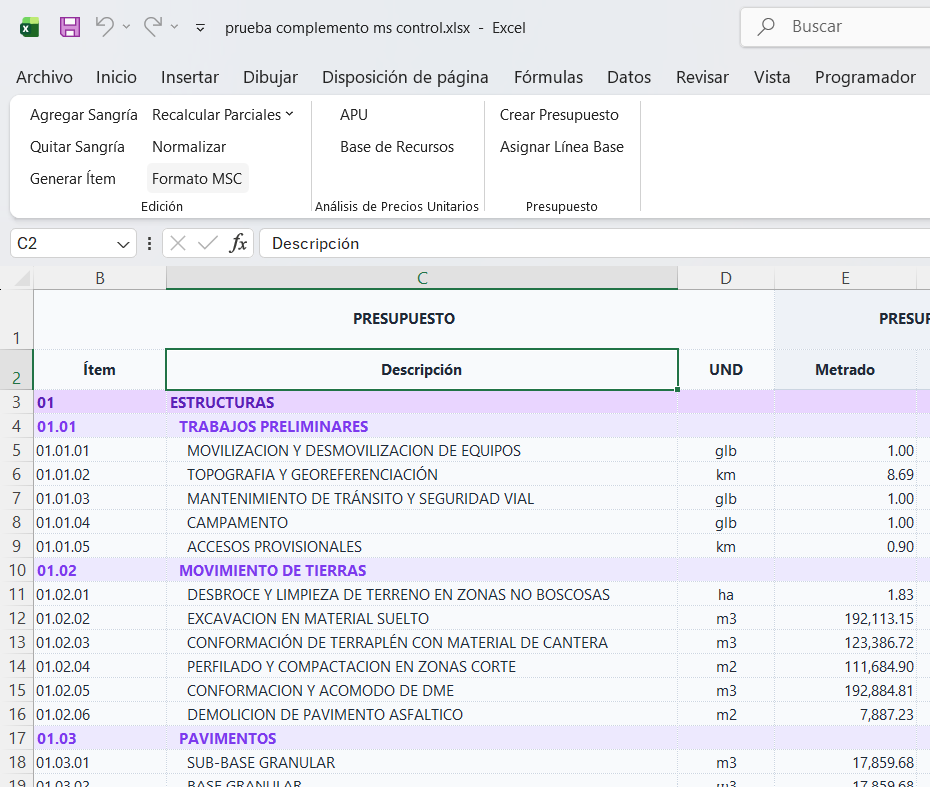
Task: Select row 10 header
Action: click(x=17, y=570)
